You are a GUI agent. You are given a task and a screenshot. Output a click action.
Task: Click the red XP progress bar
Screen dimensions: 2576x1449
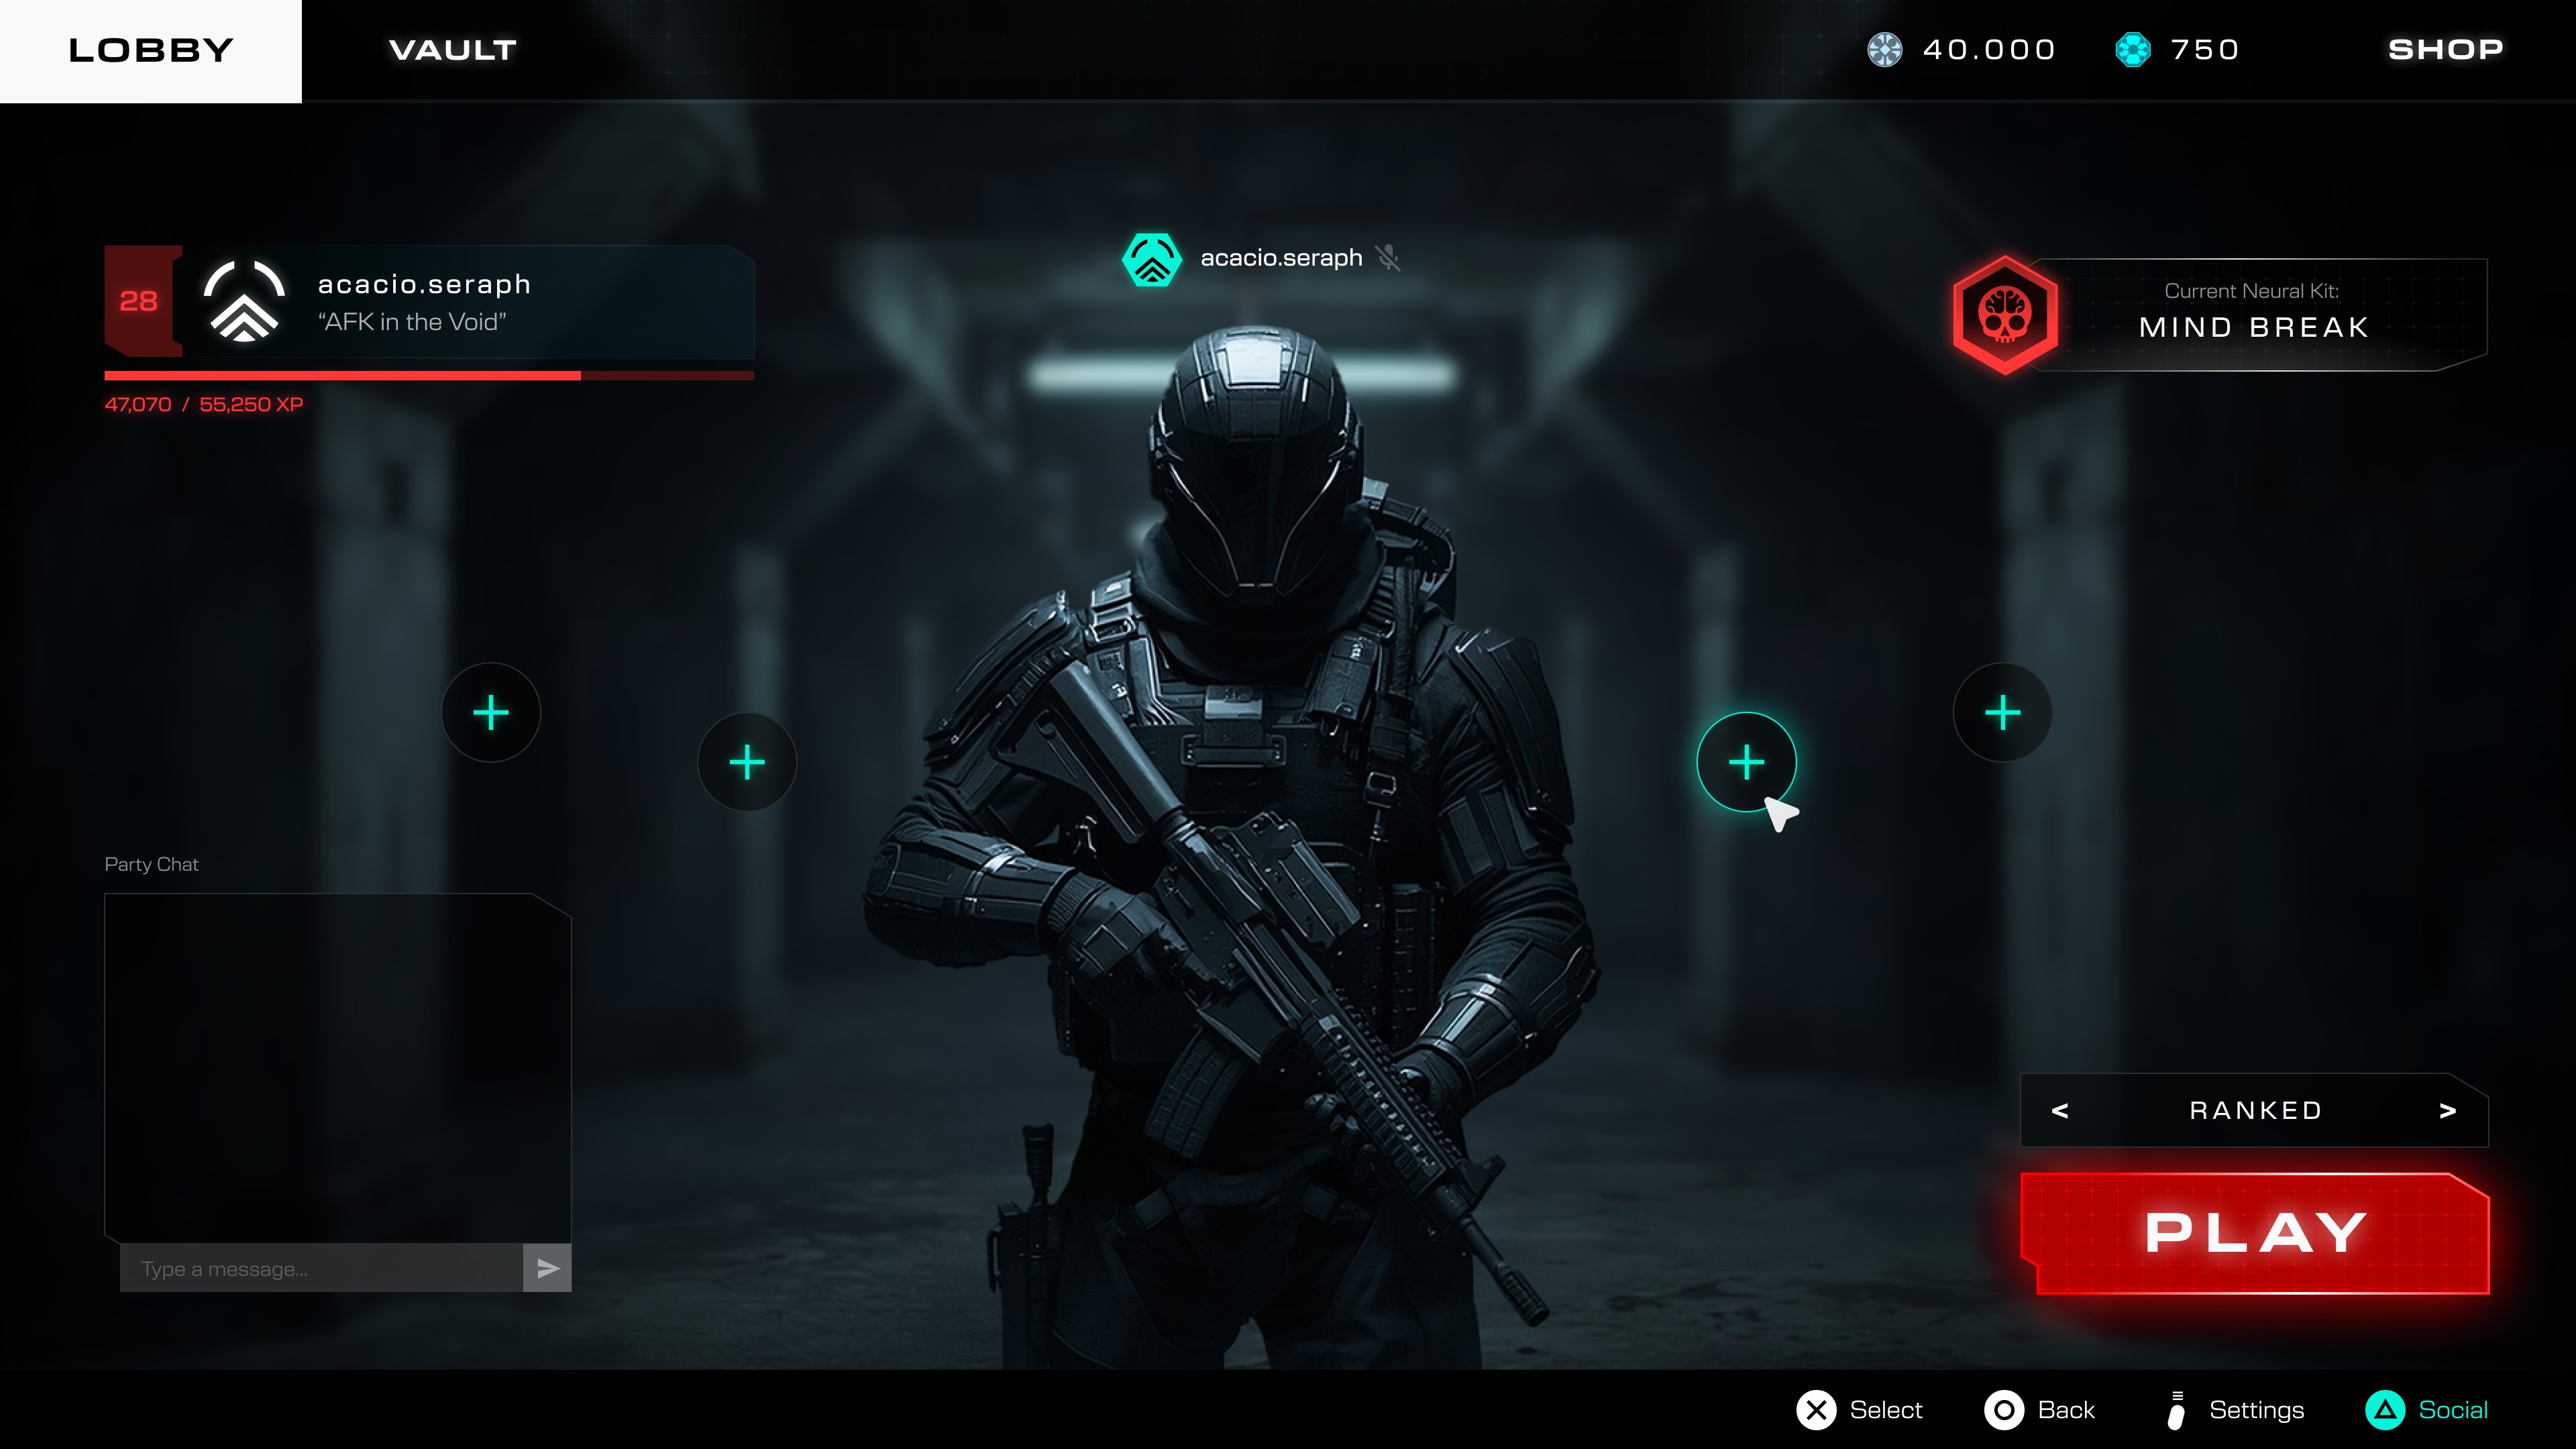(x=428, y=376)
